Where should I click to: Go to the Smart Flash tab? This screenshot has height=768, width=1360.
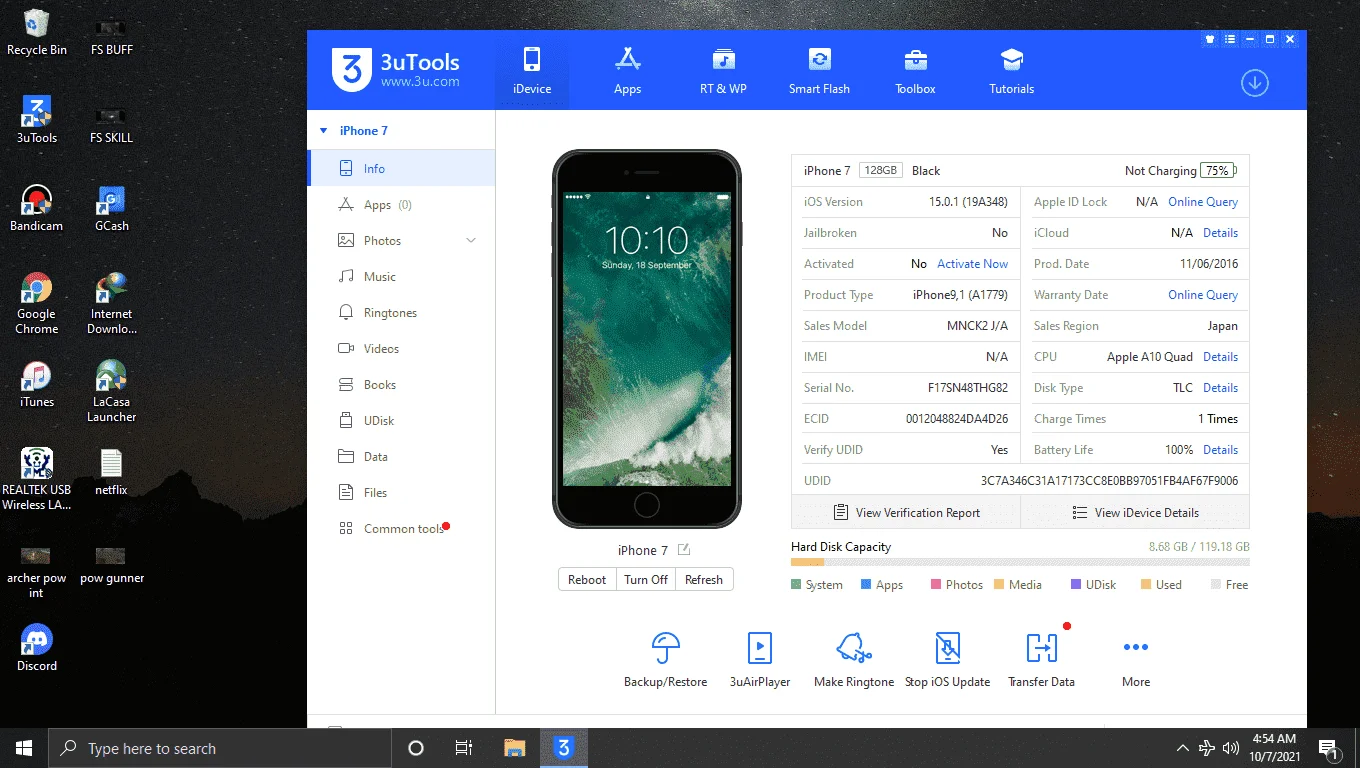(x=819, y=70)
